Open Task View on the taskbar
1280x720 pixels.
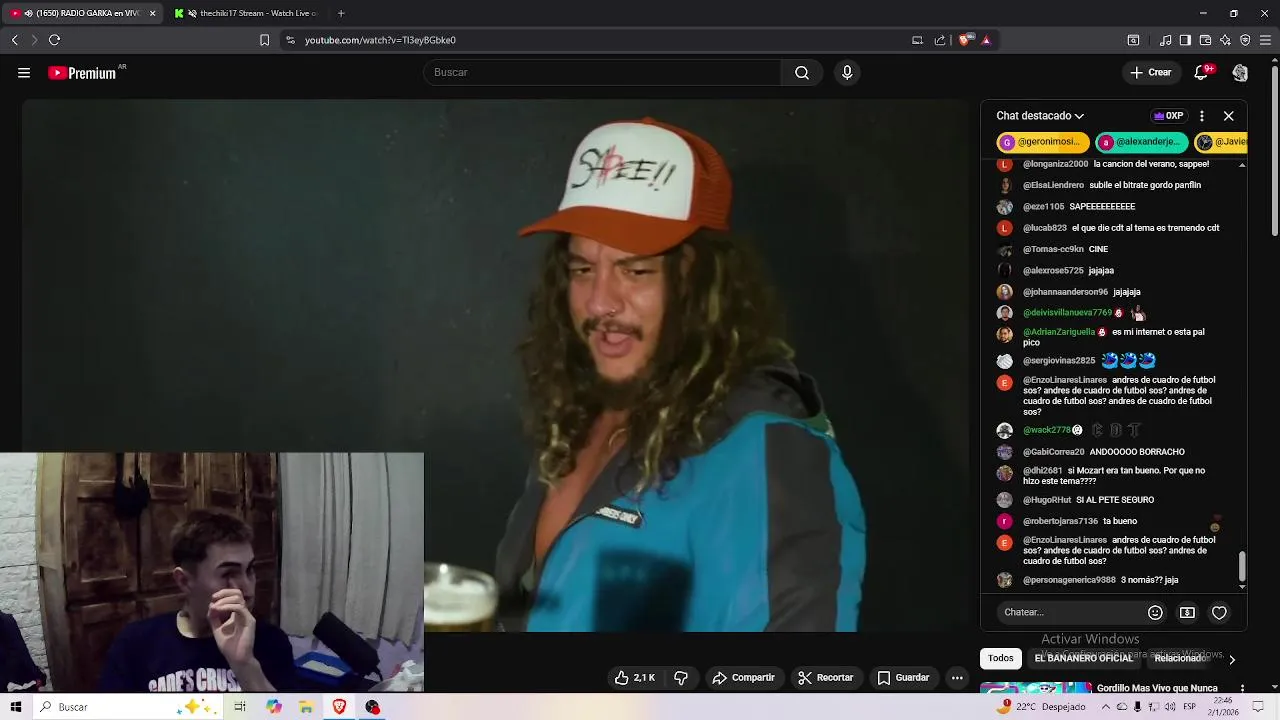(x=240, y=707)
